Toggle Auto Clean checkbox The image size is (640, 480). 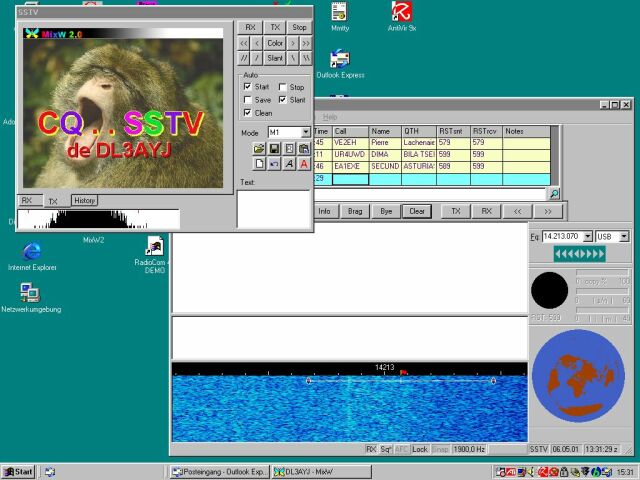[x=247, y=113]
